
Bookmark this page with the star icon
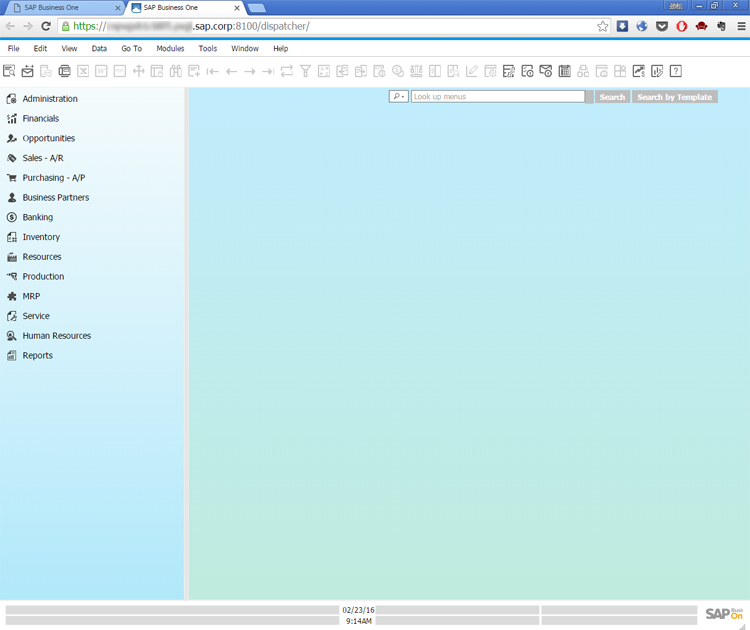pyautogui.click(x=603, y=26)
